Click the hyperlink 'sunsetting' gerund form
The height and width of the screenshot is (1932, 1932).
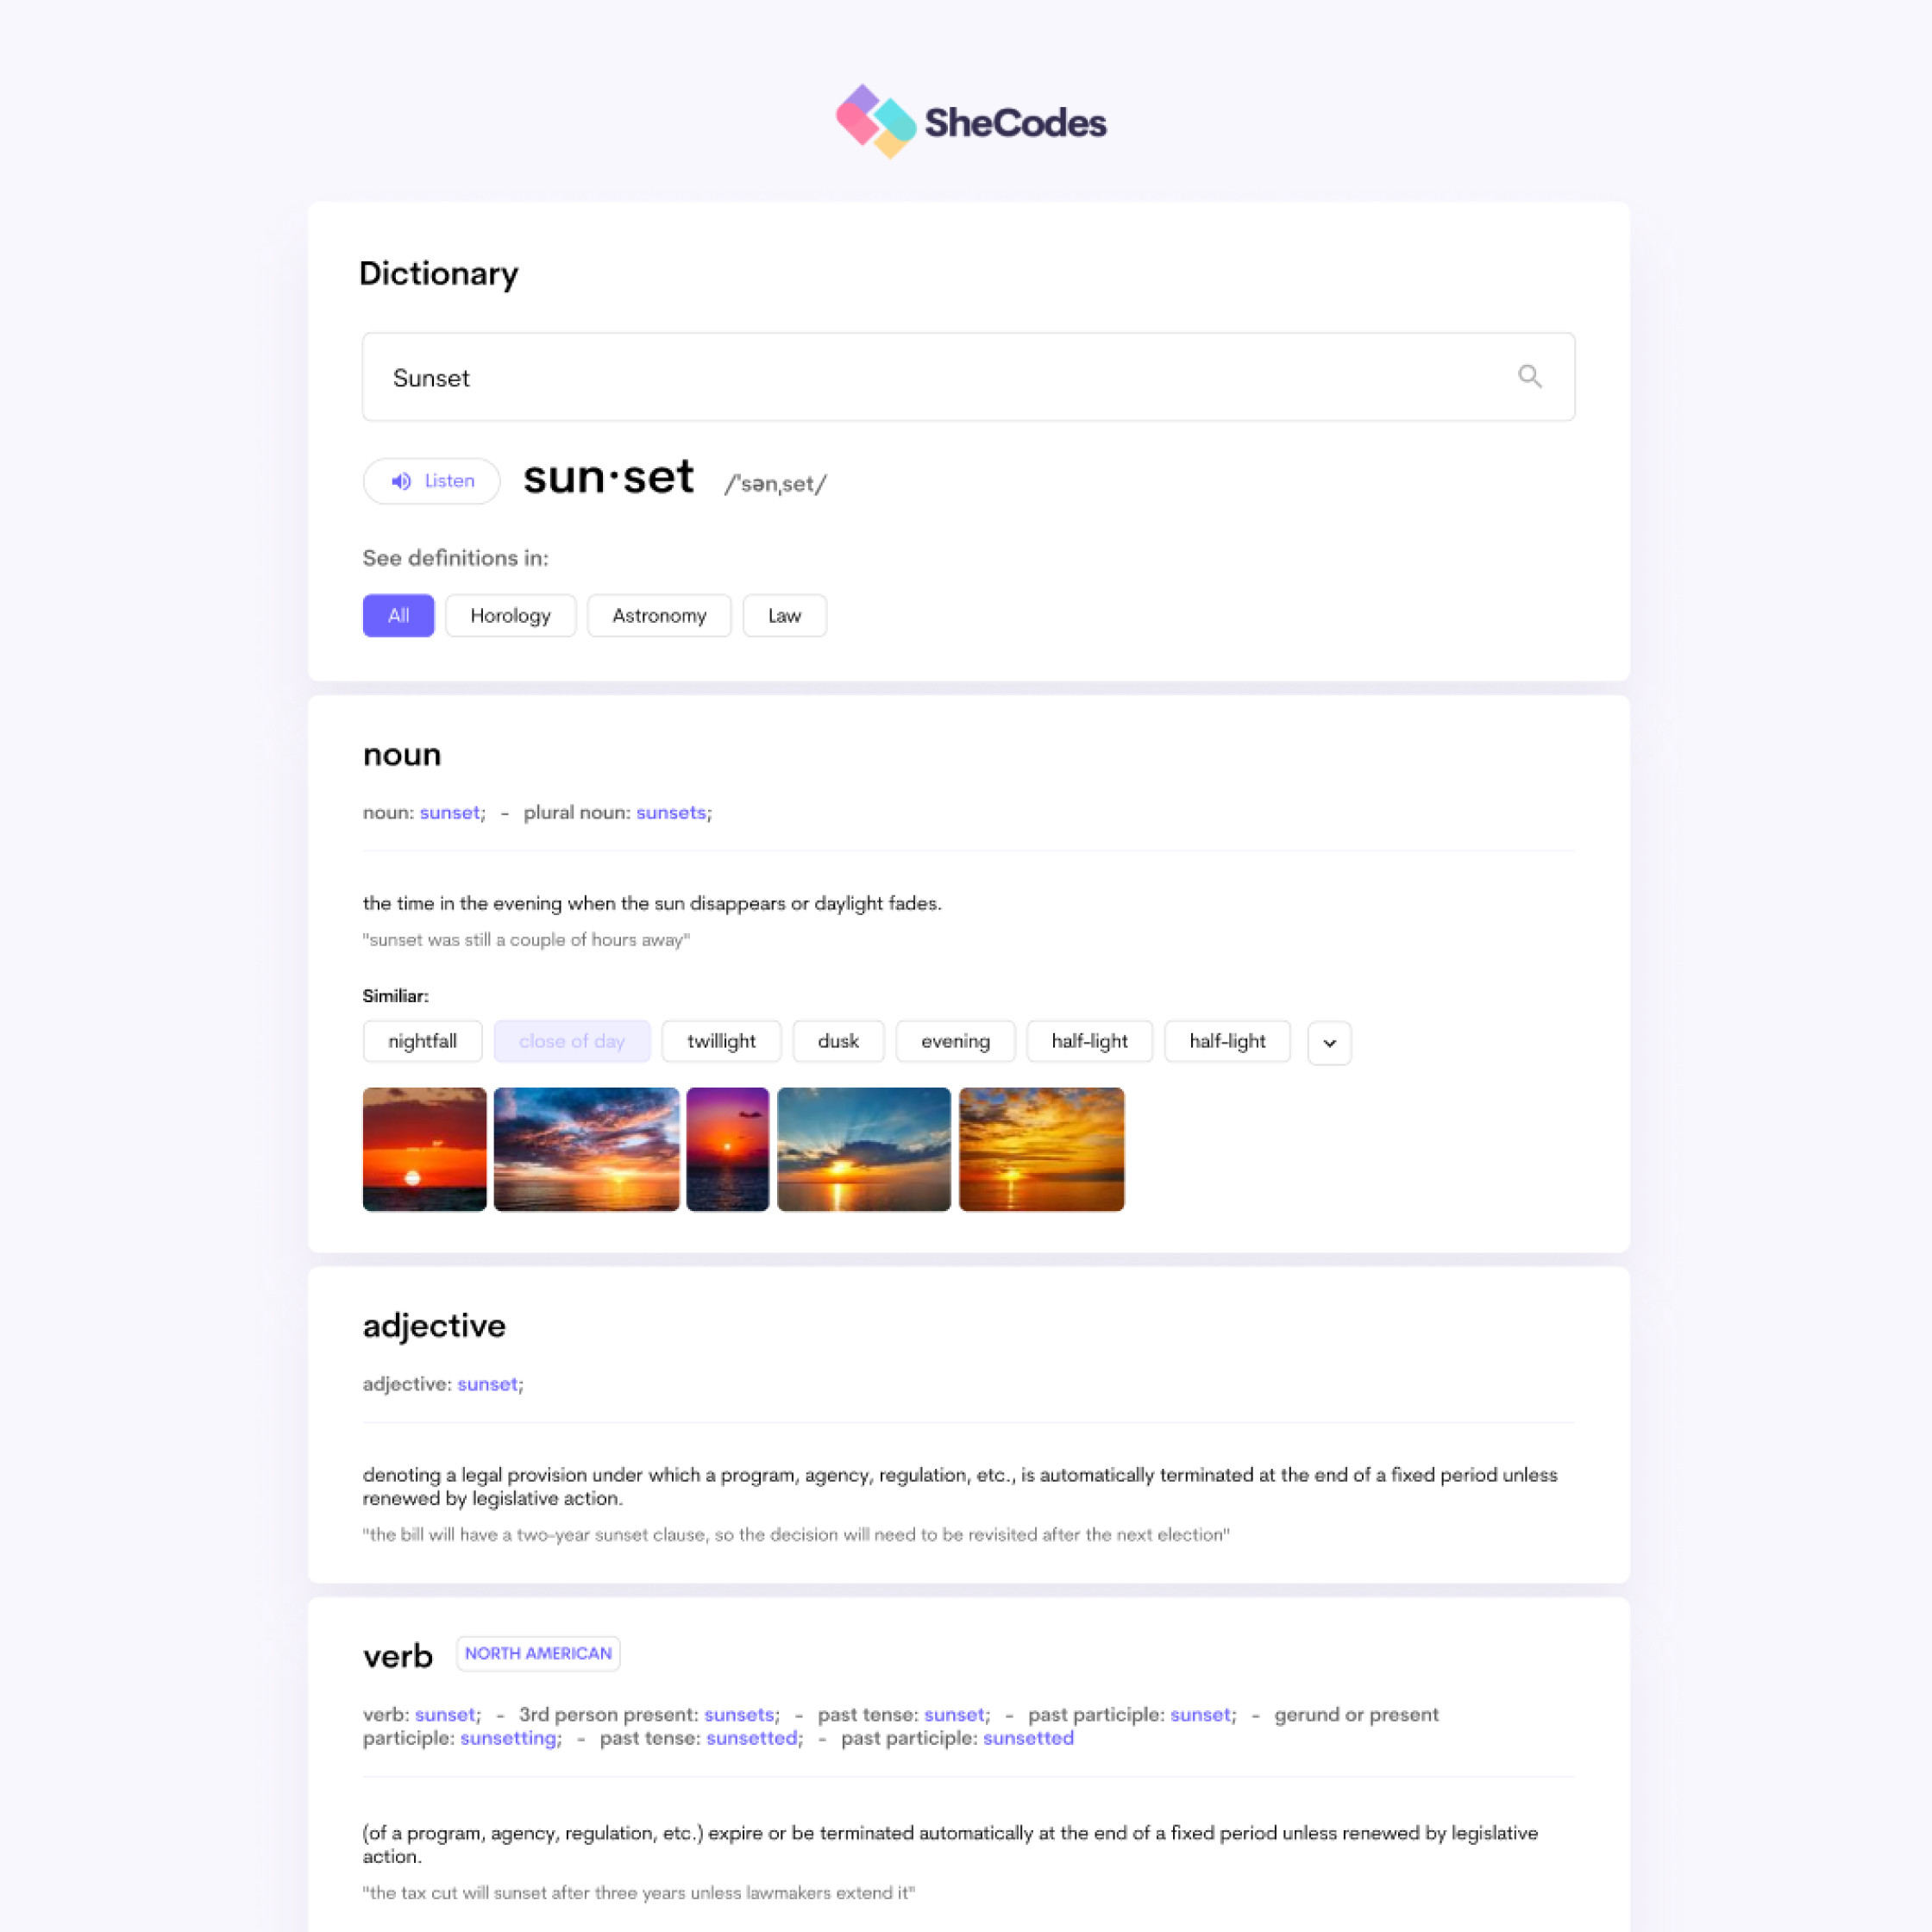[x=506, y=1737]
